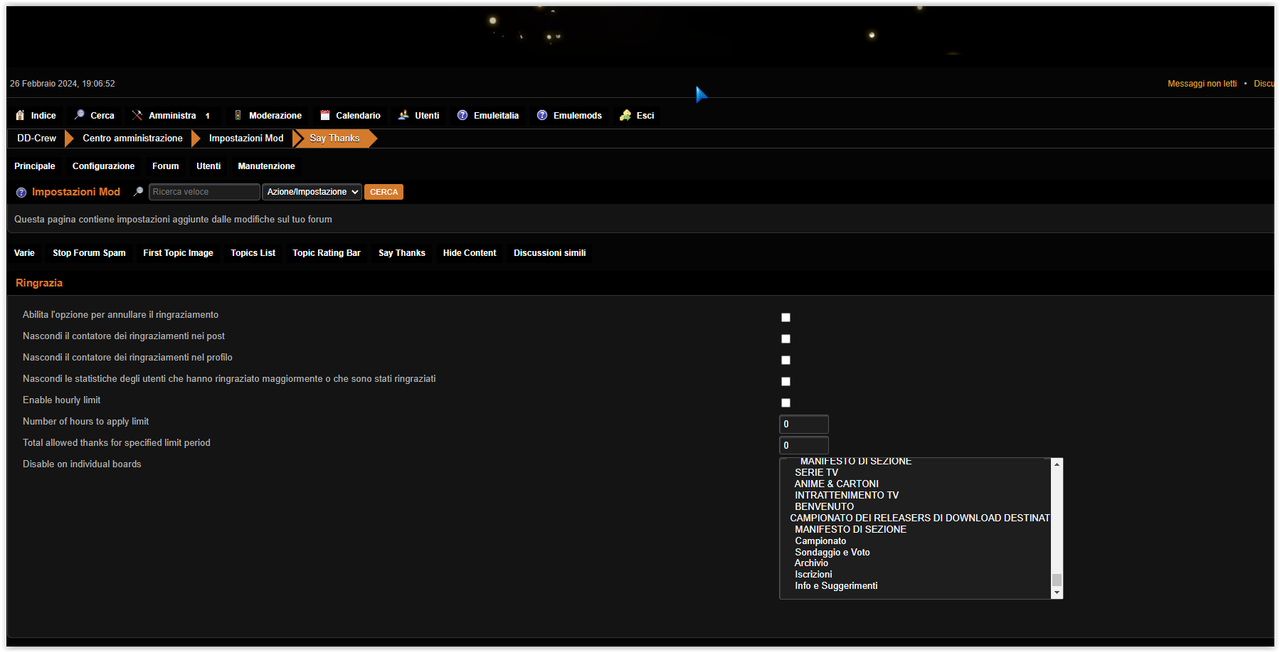Image resolution: width=1280 pixels, height=652 pixels.
Task: Select Sondaggio e Voto in the boards list
Action: (832, 553)
